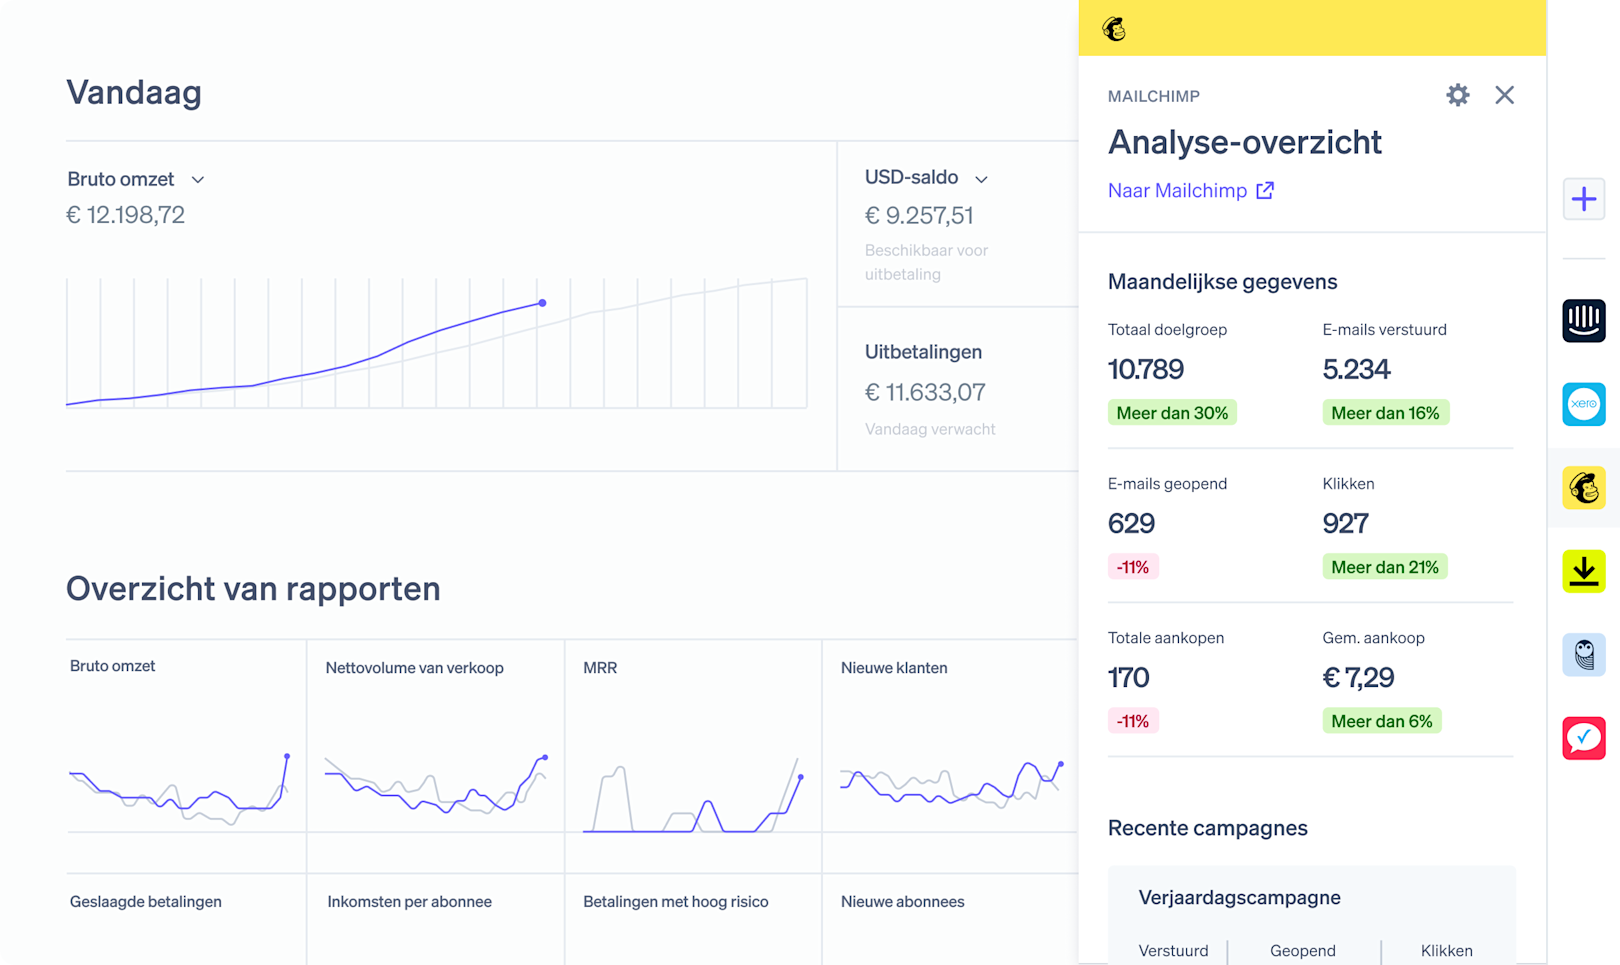Click the € 11.633,07 payout amount
This screenshot has width=1620, height=965.
click(925, 392)
